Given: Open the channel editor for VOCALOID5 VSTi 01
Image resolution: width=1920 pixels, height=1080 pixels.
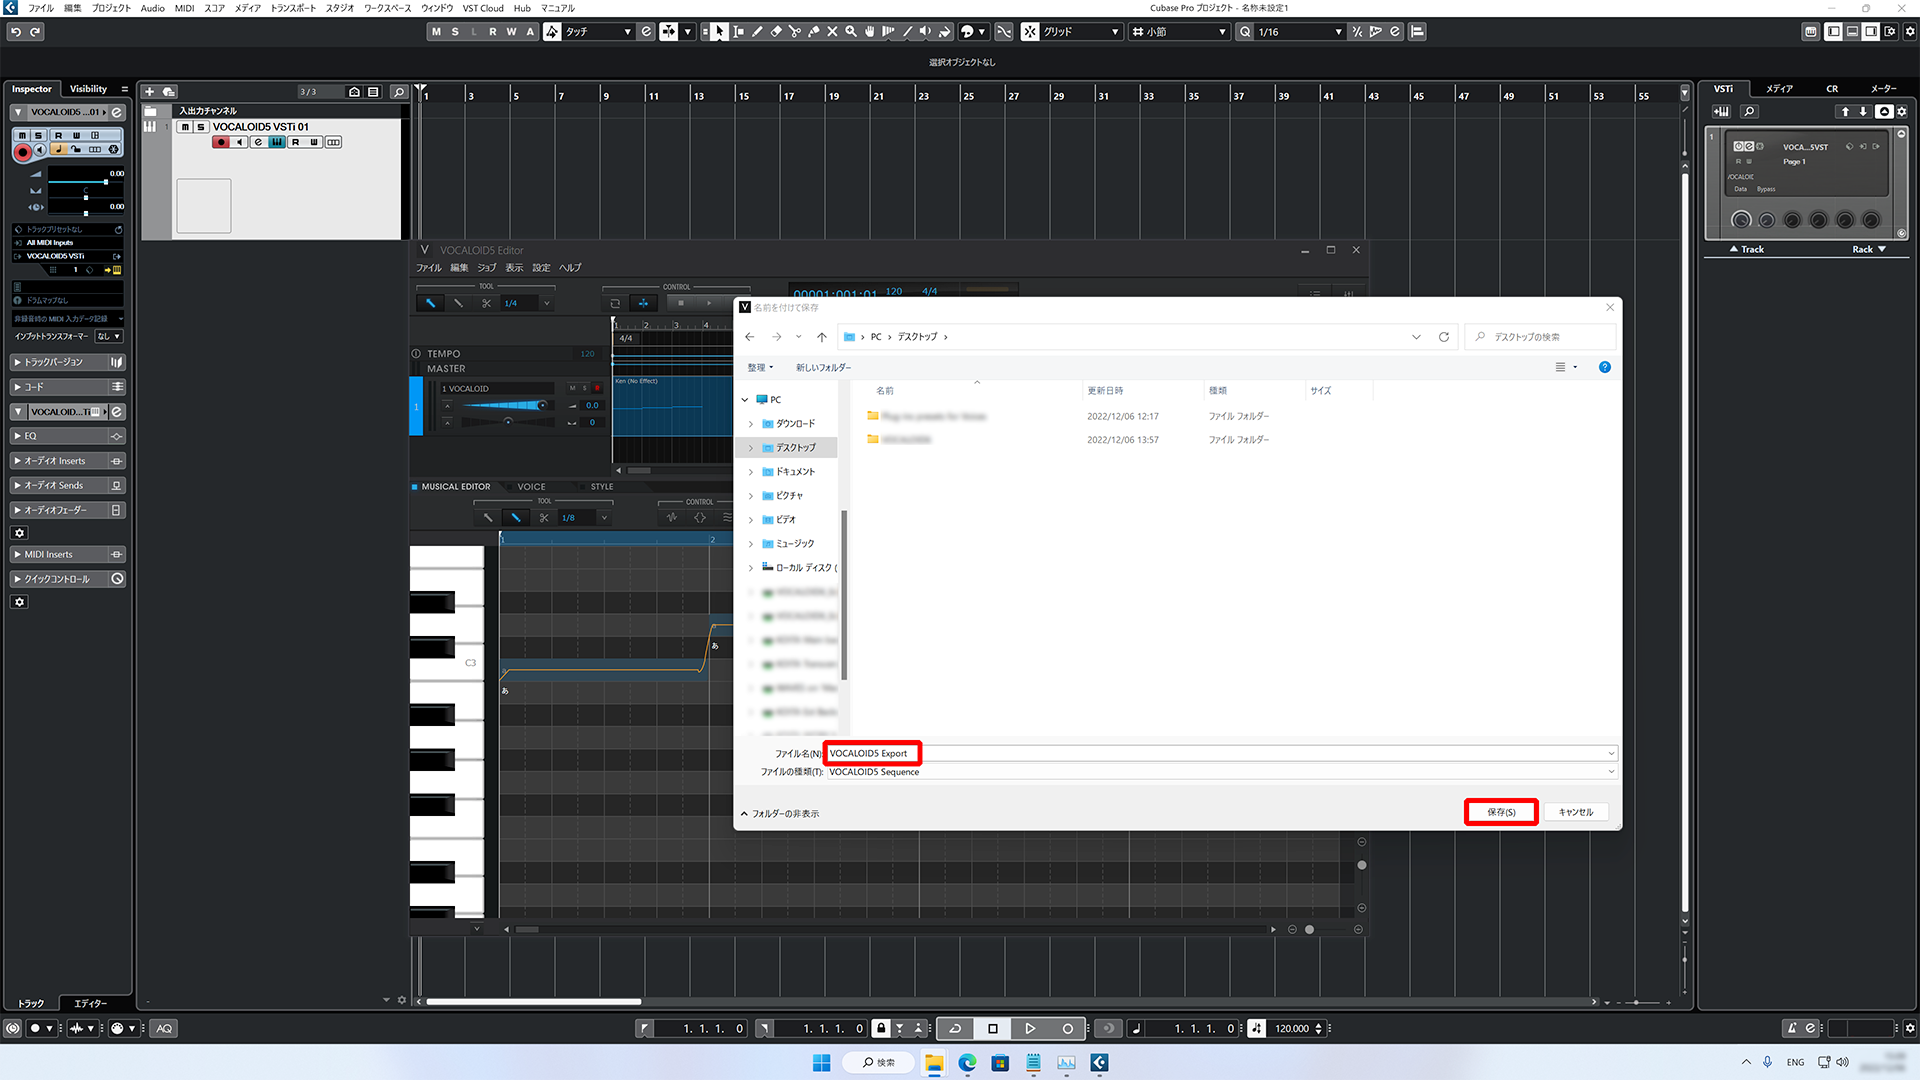Looking at the screenshot, I should [x=258, y=142].
